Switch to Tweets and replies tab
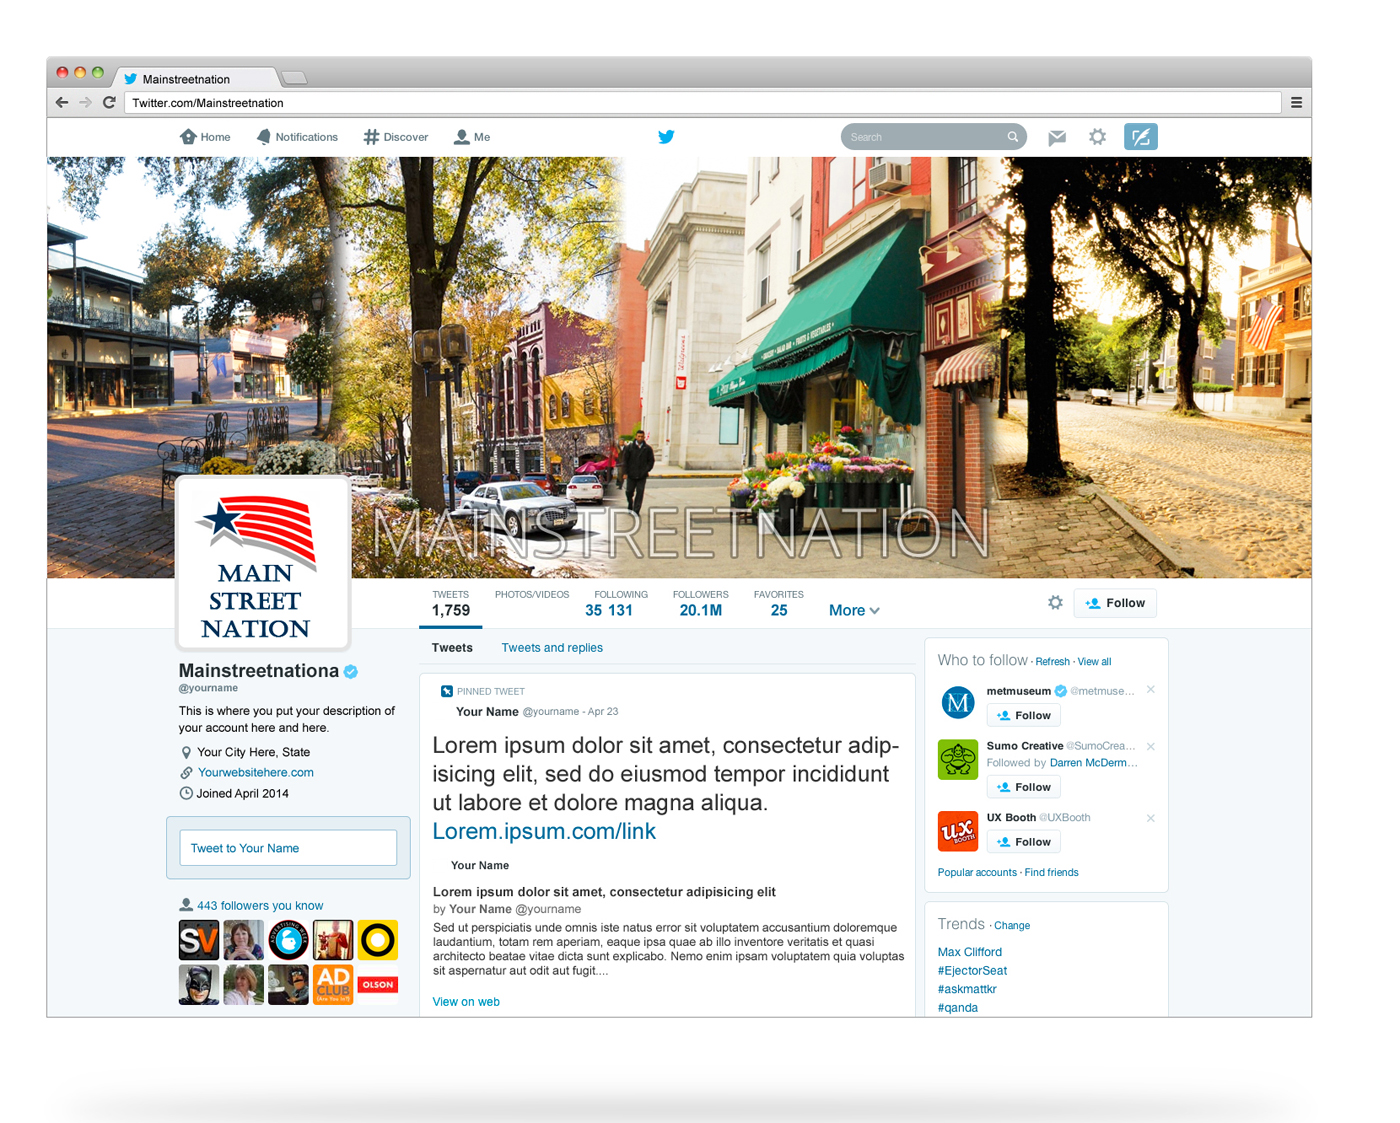Image resolution: width=1400 pixels, height=1123 pixels. (552, 648)
